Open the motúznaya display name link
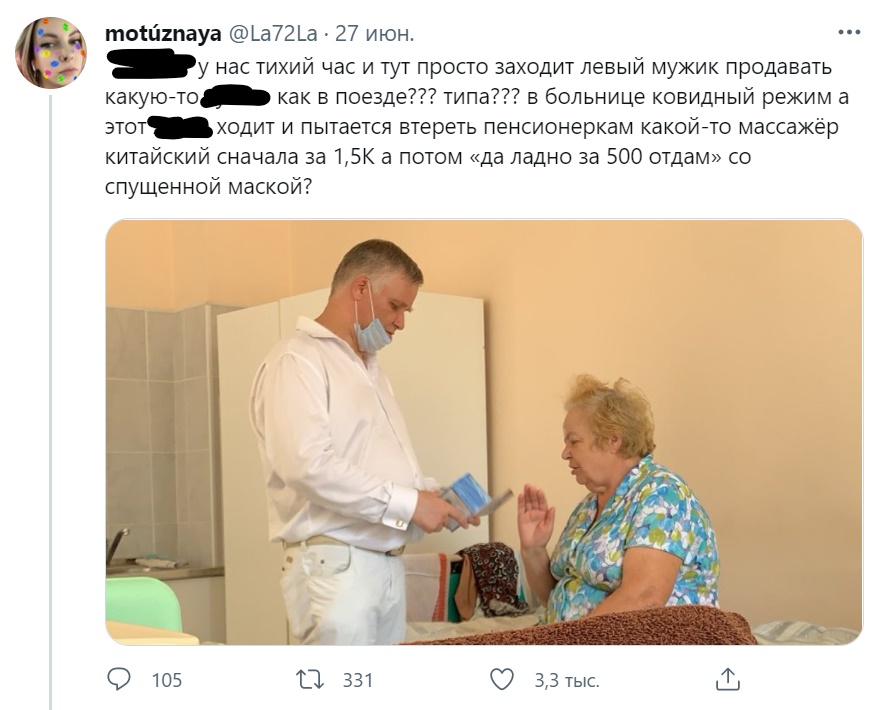Image resolution: width=884 pixels, height=710 pixels. click(x=163, y=34)
